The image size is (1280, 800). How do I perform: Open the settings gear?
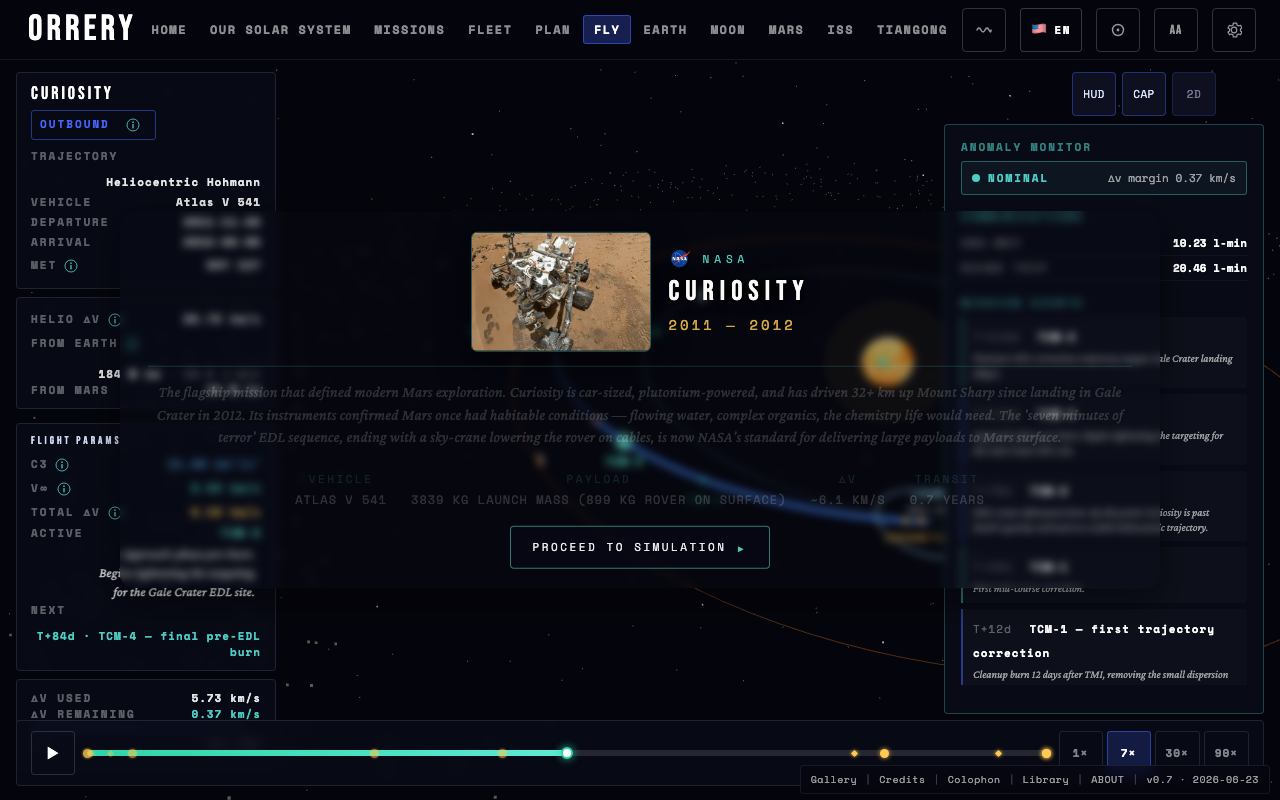click(1234, 30)
